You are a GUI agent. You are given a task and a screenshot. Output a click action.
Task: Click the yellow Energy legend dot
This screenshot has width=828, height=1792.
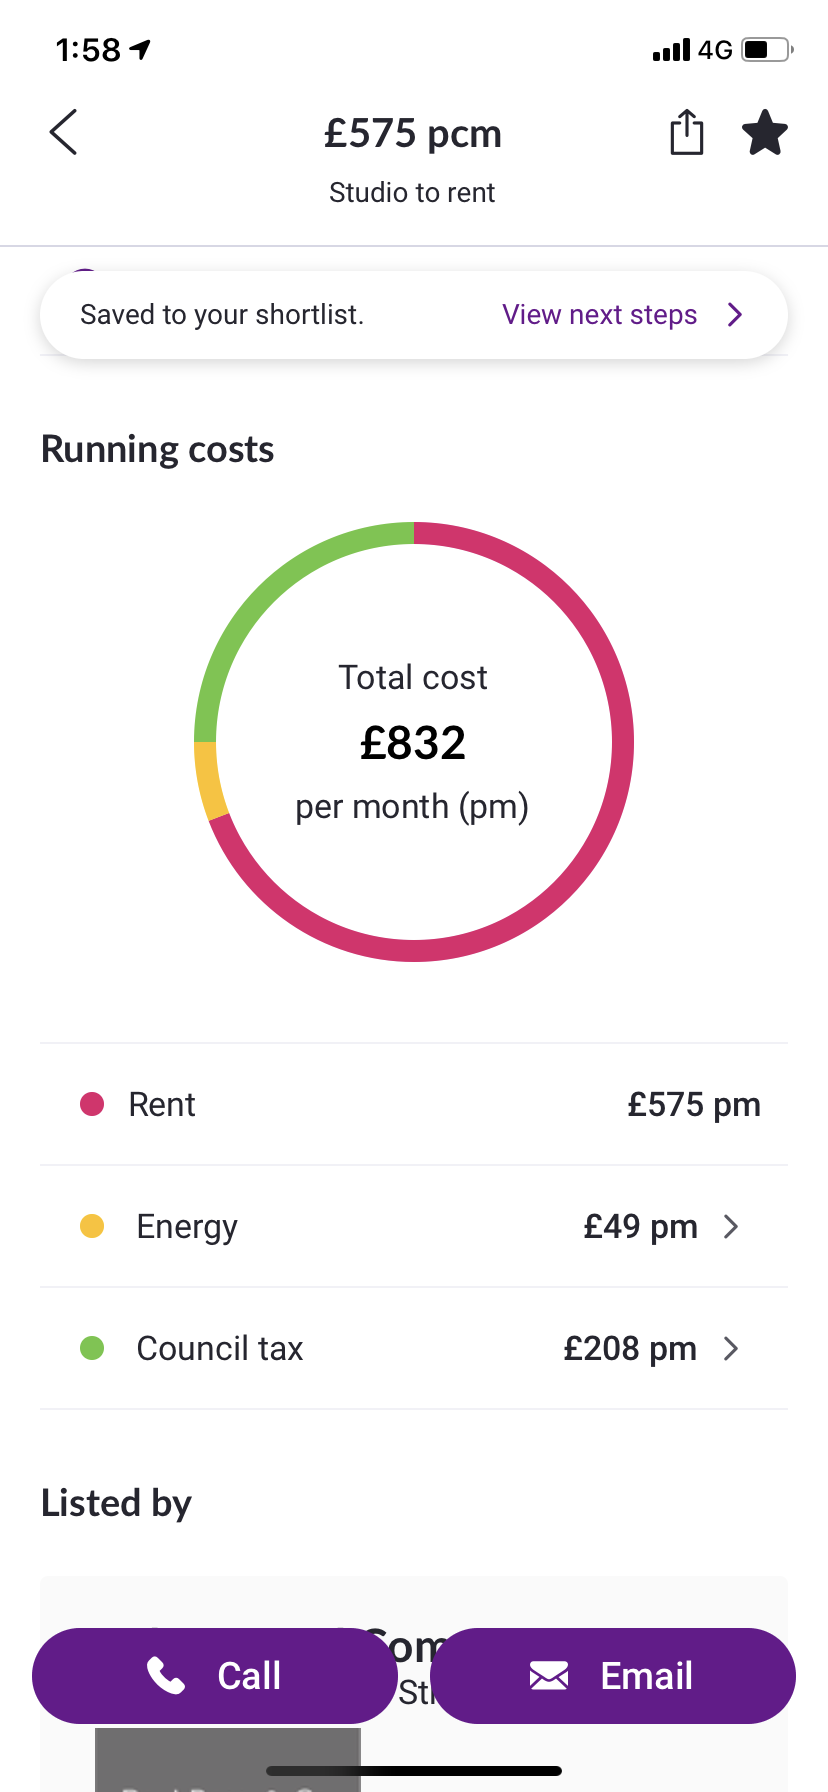(x=92, y=1226)
